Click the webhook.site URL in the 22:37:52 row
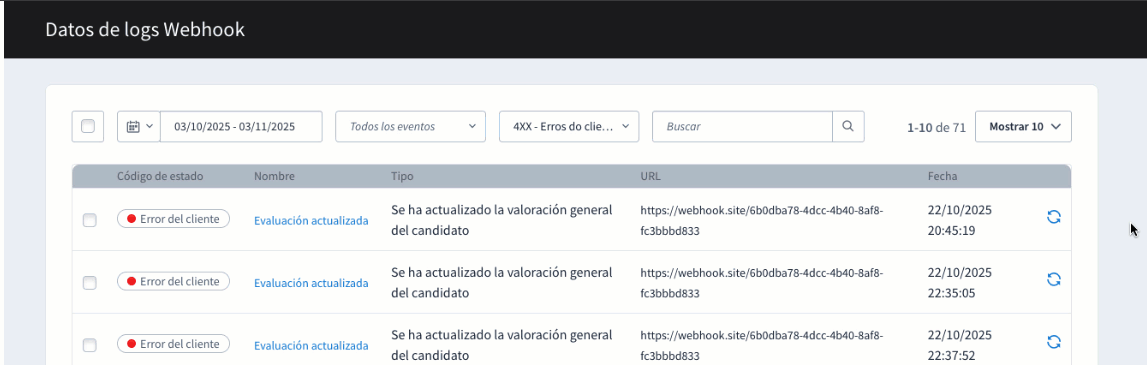Viewport: 1147px width, 365px height. [761, 345]
